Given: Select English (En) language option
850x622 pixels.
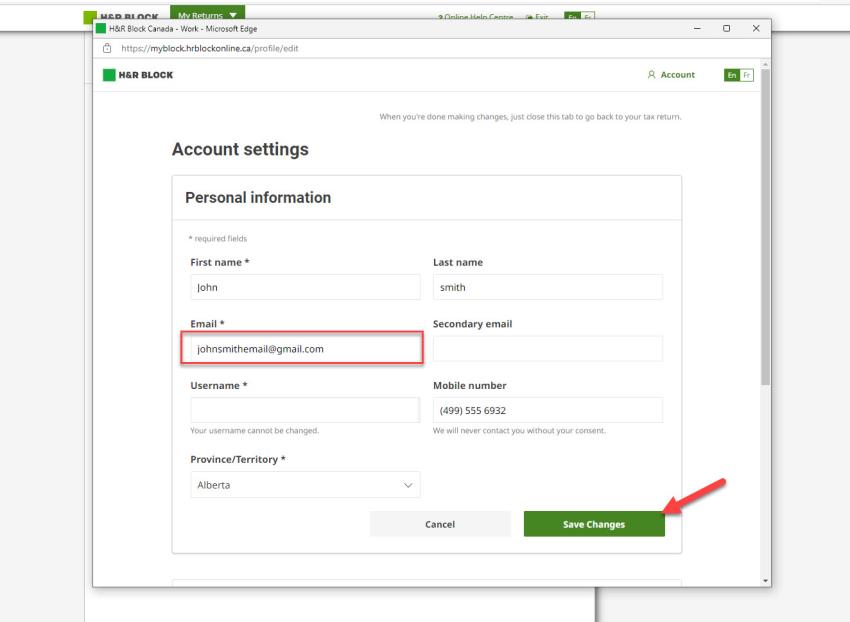Looking at the screenshot, I should [x=730, y=75].
